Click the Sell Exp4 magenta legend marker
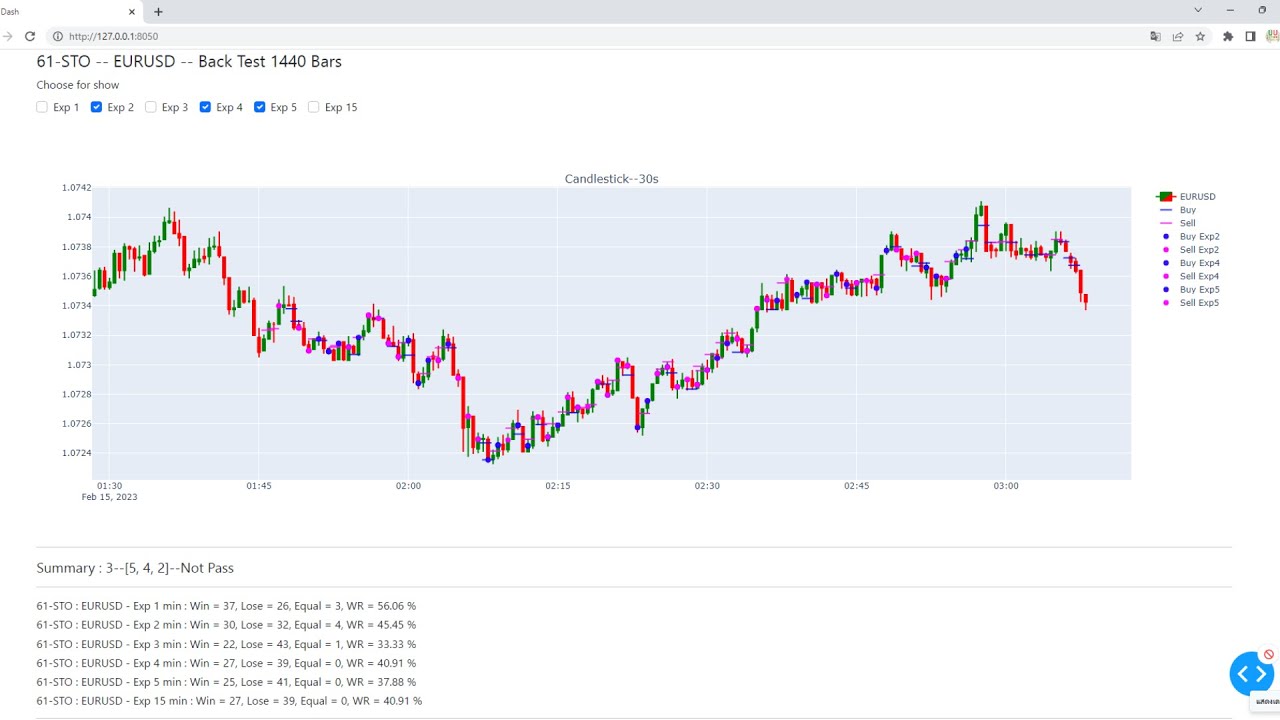This screenshot has width=1280, height=720. coord(1166,276)
